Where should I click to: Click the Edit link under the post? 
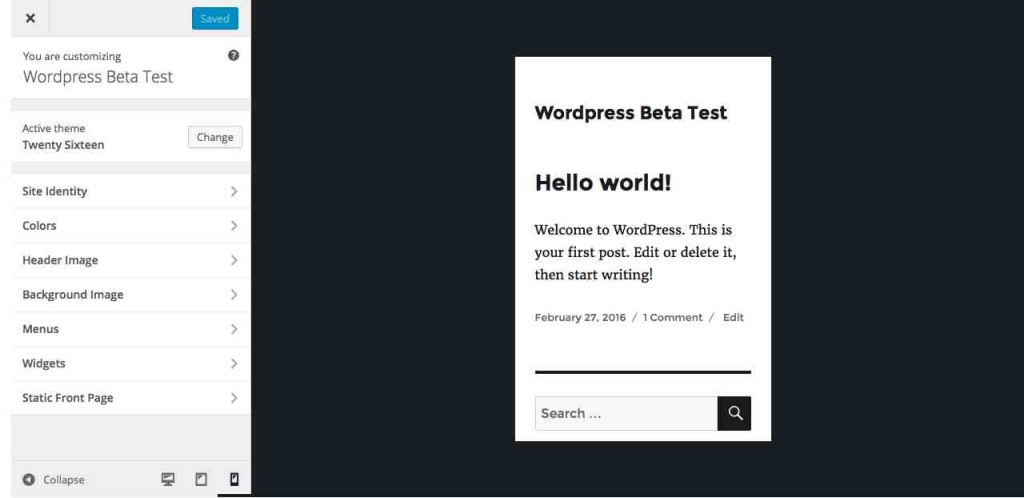tap(733, 317)
